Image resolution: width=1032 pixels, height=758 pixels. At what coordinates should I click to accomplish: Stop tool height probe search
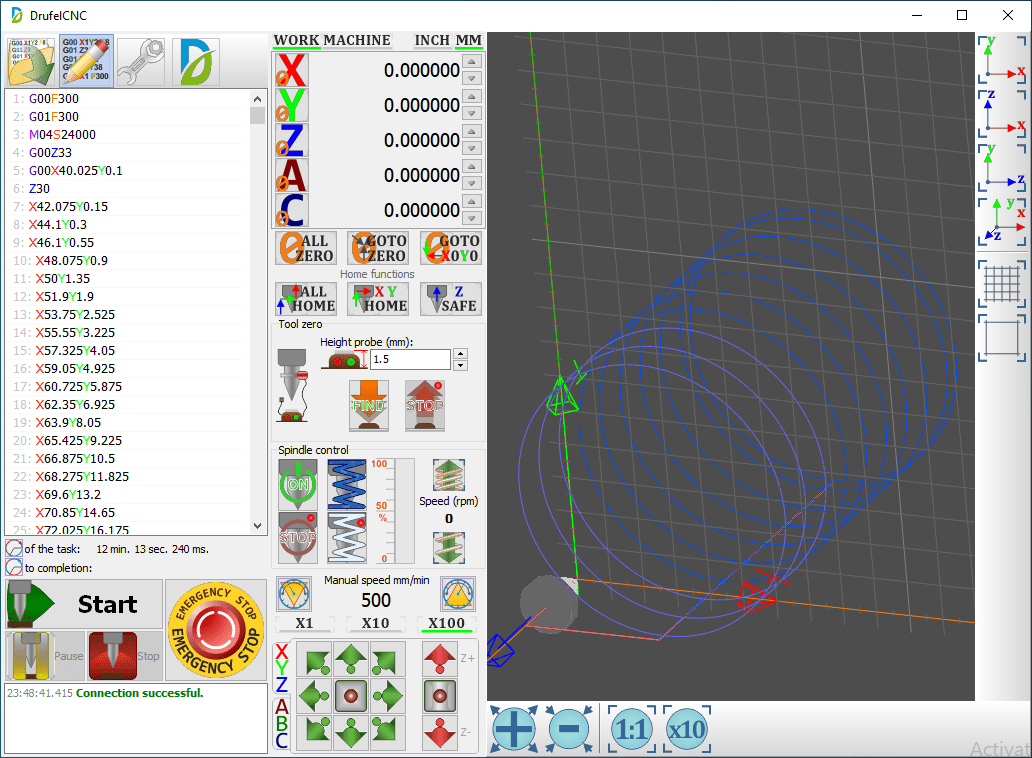425,405
